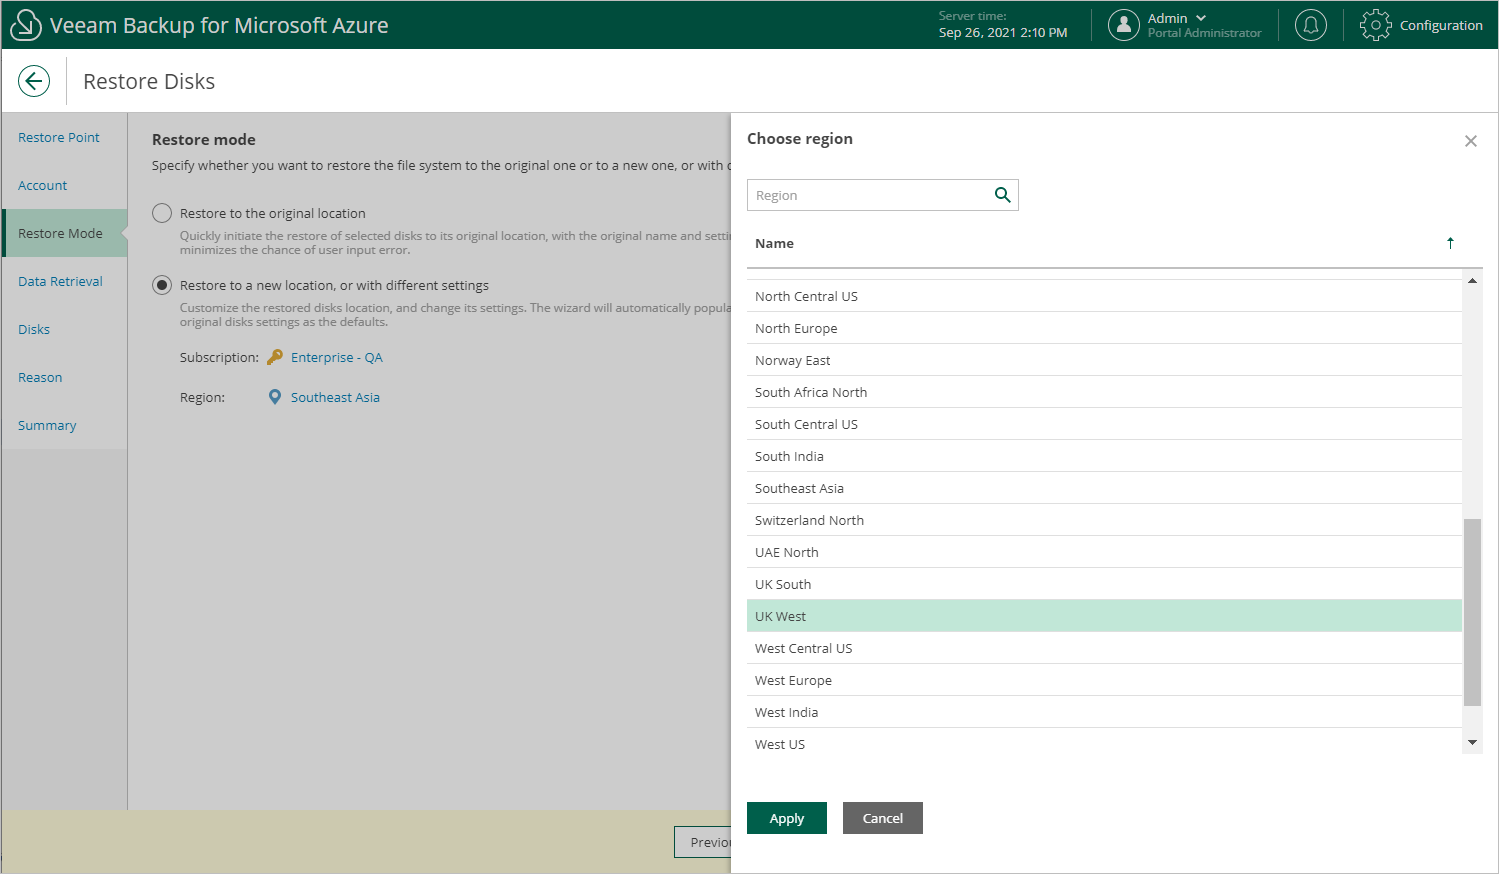Open the Data Retrieval step
The height and width of the screenshot is (874, 1499).
pos(60,281)
